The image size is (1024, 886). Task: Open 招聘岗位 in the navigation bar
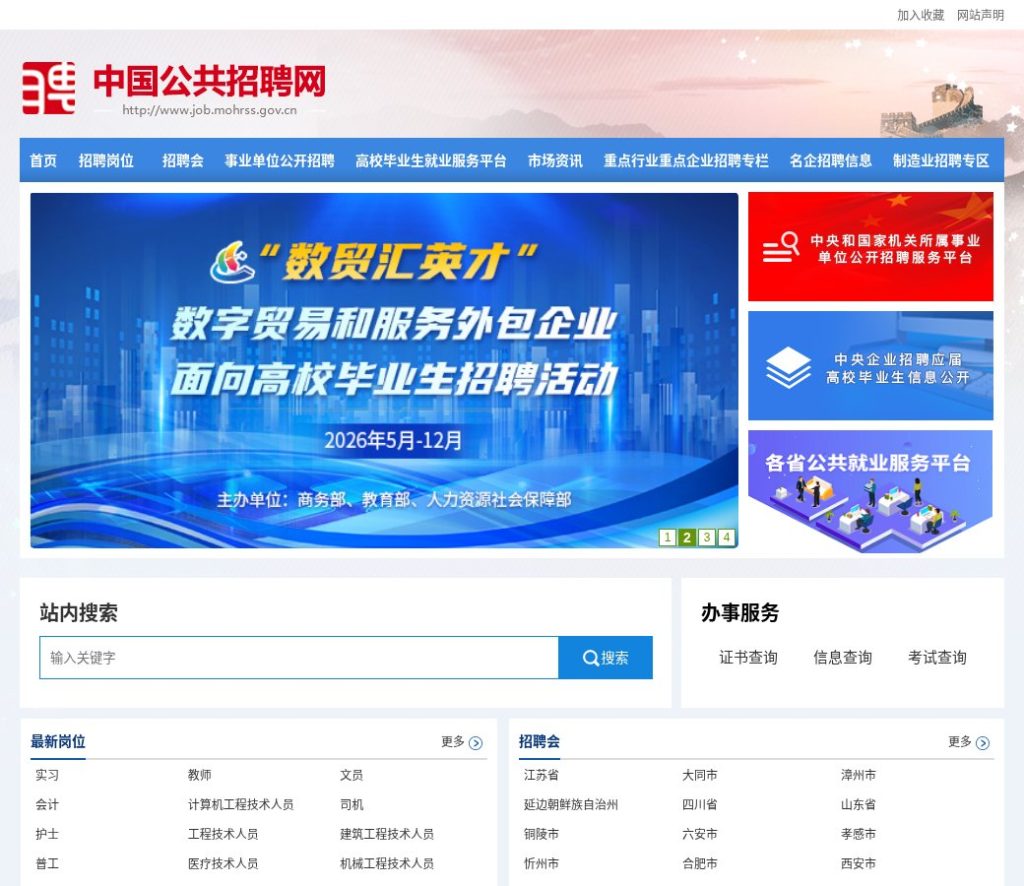pos(106,161)
